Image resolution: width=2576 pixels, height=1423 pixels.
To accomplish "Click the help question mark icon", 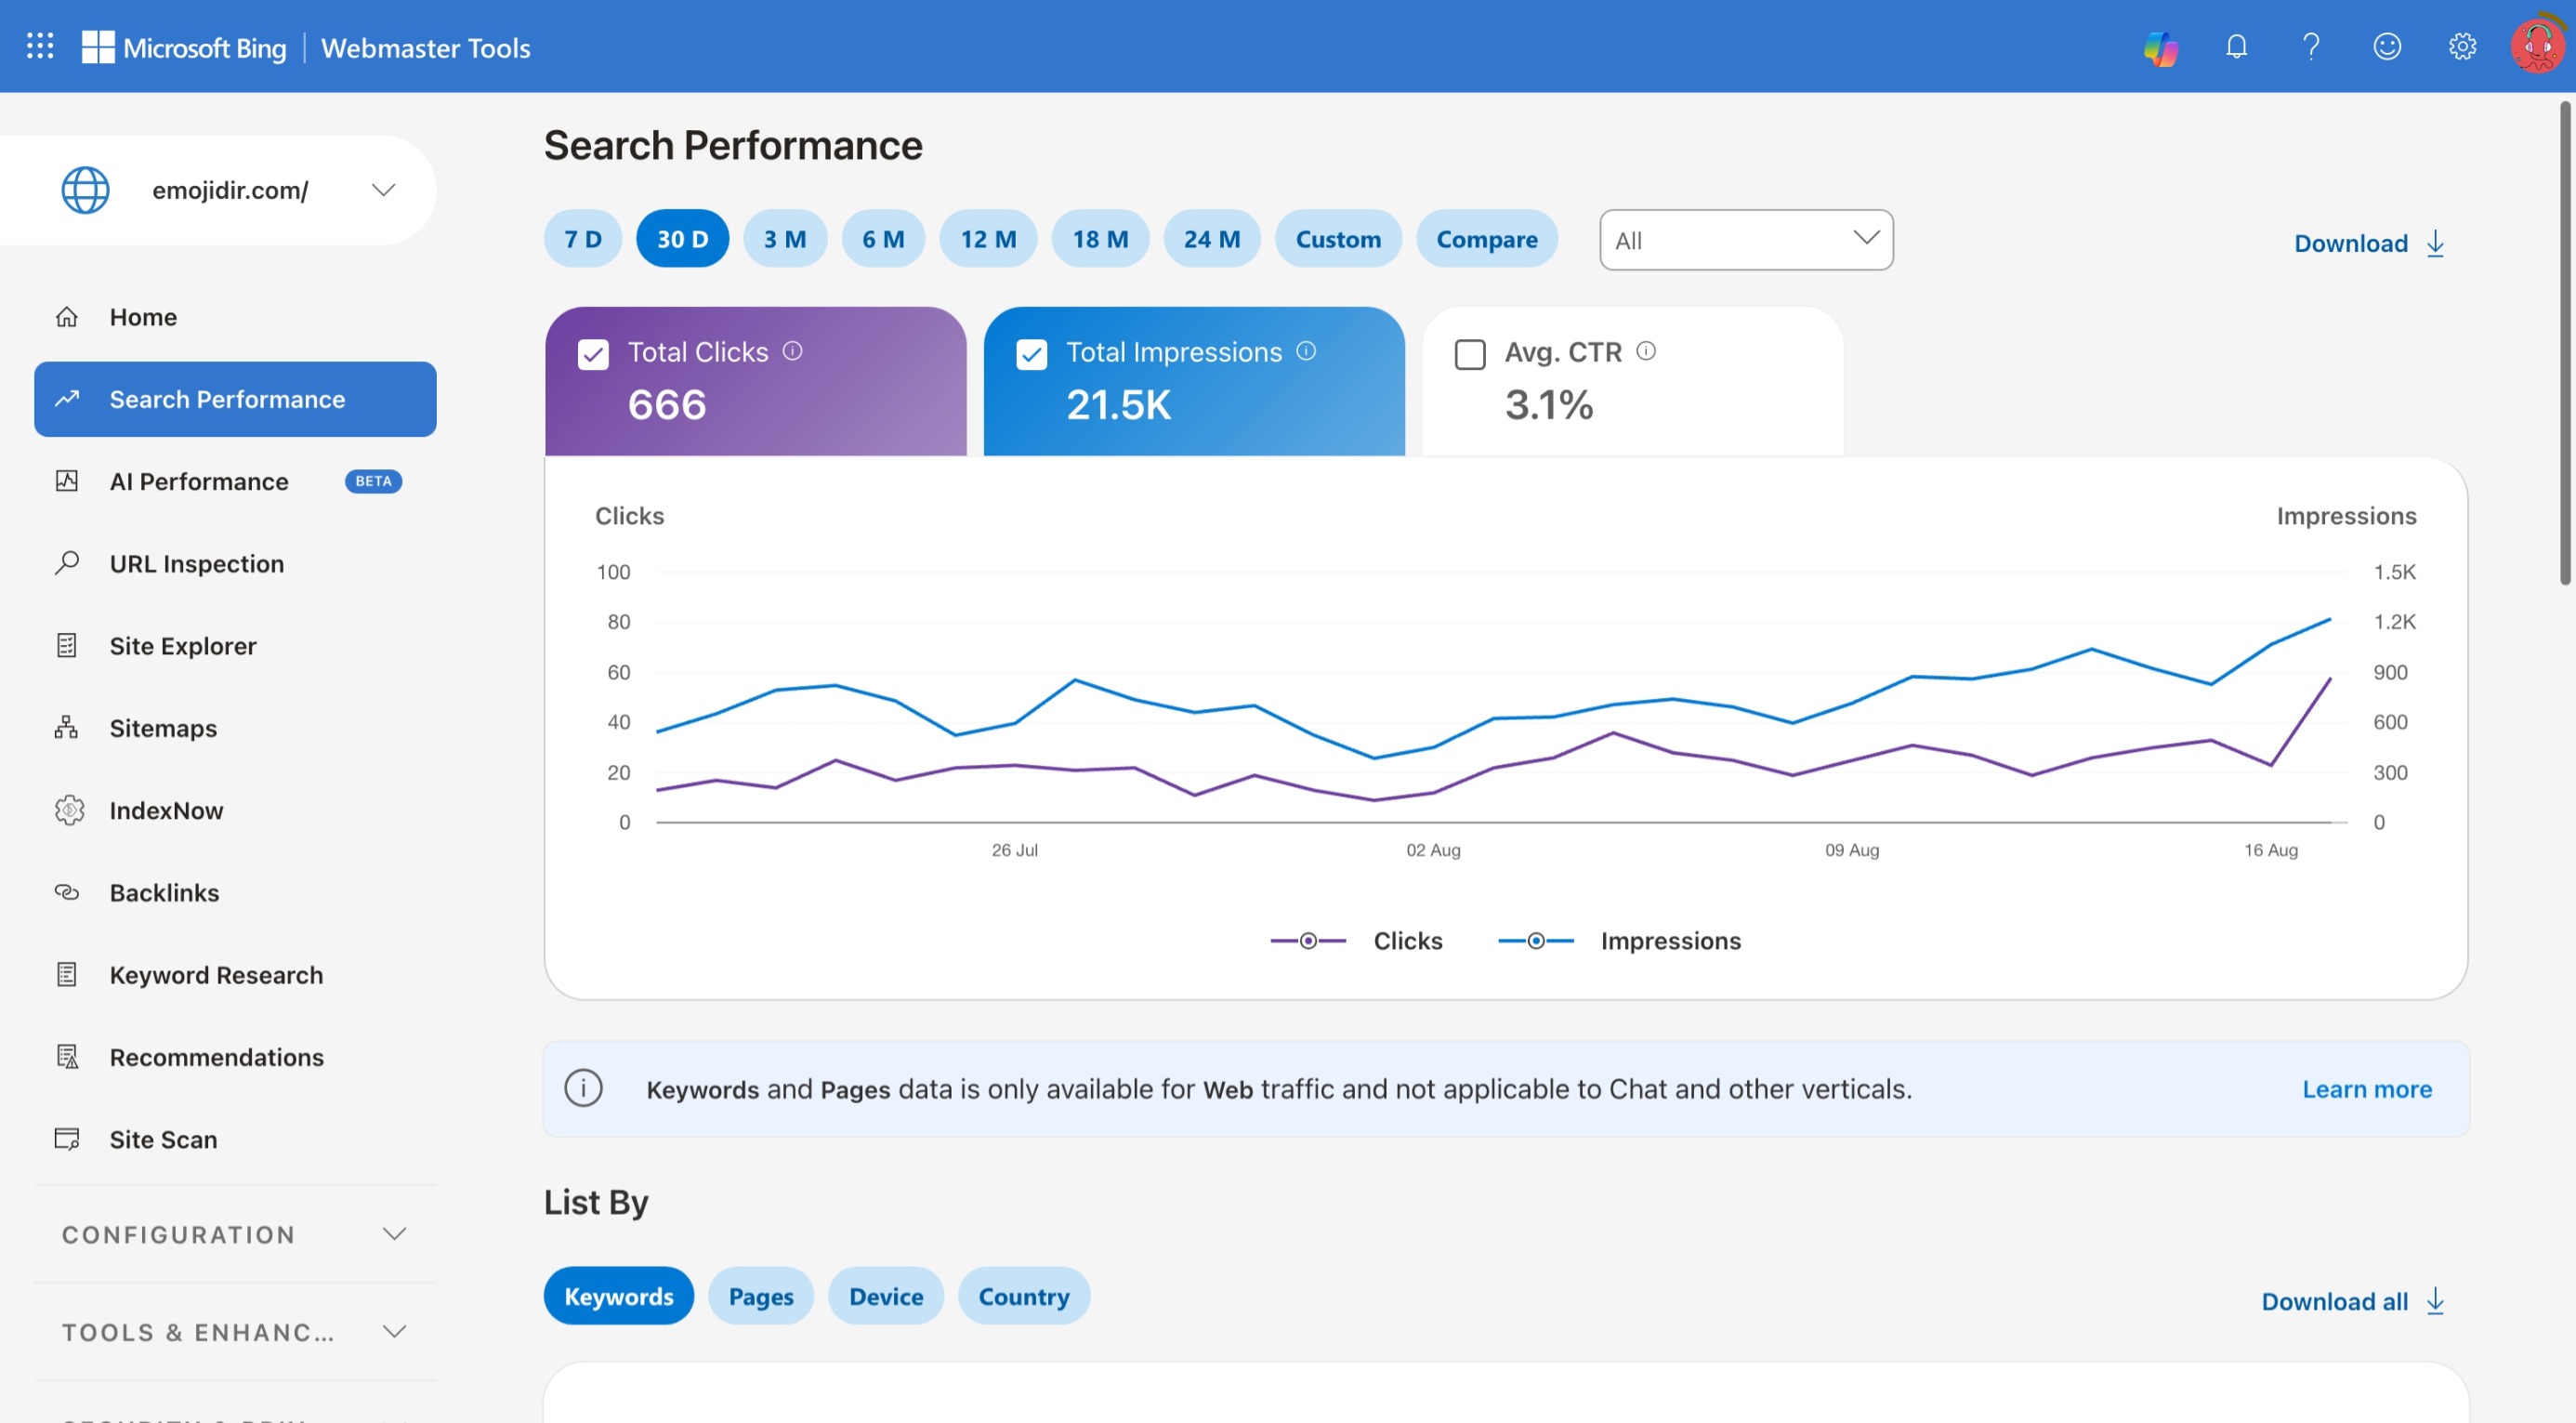I will pyautogui.click(x=2311, y=47).
